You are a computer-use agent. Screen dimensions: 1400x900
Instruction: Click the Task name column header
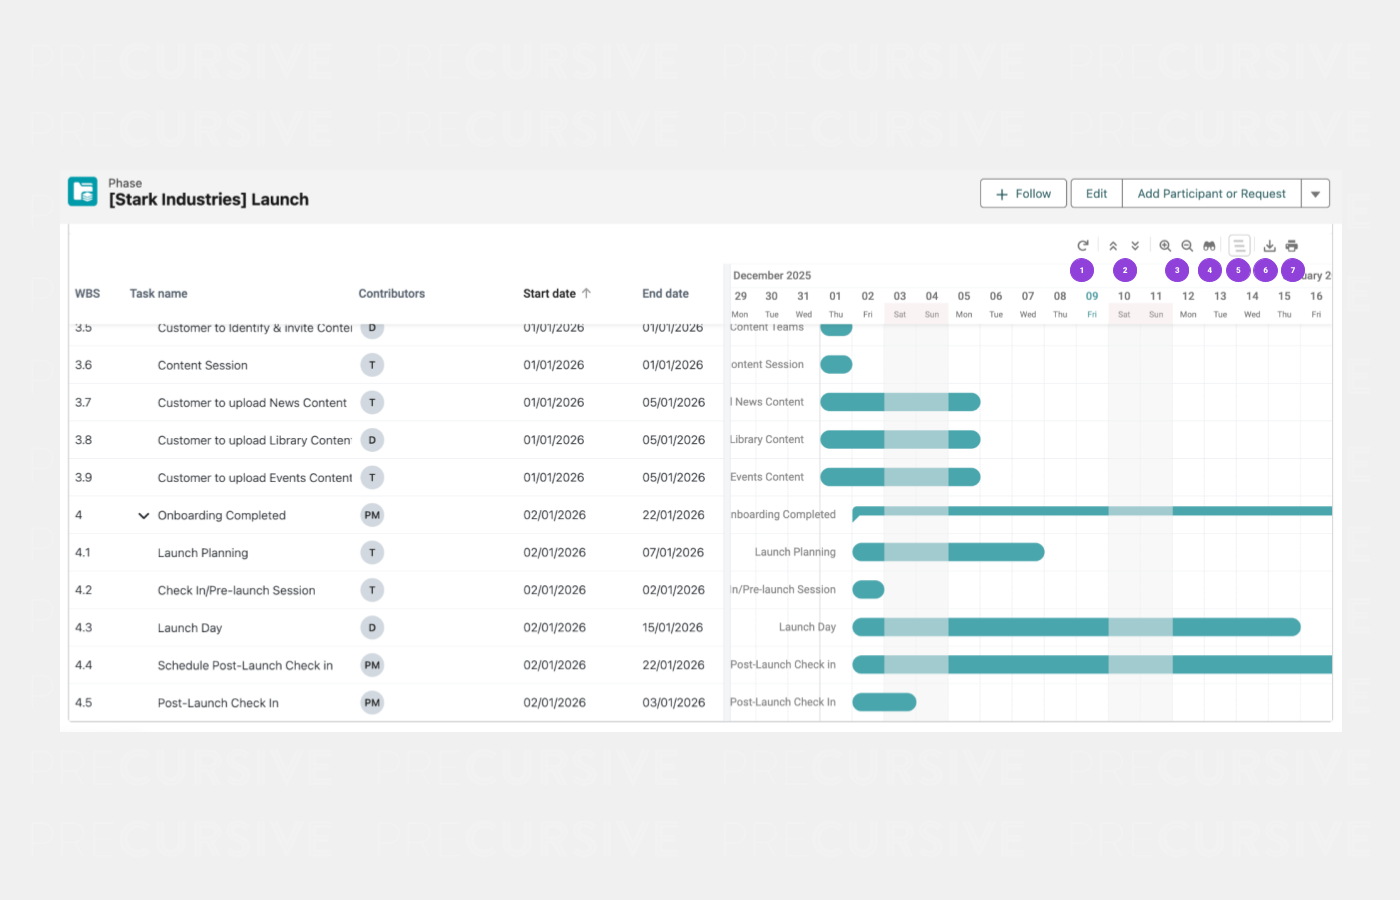point(158,294)
